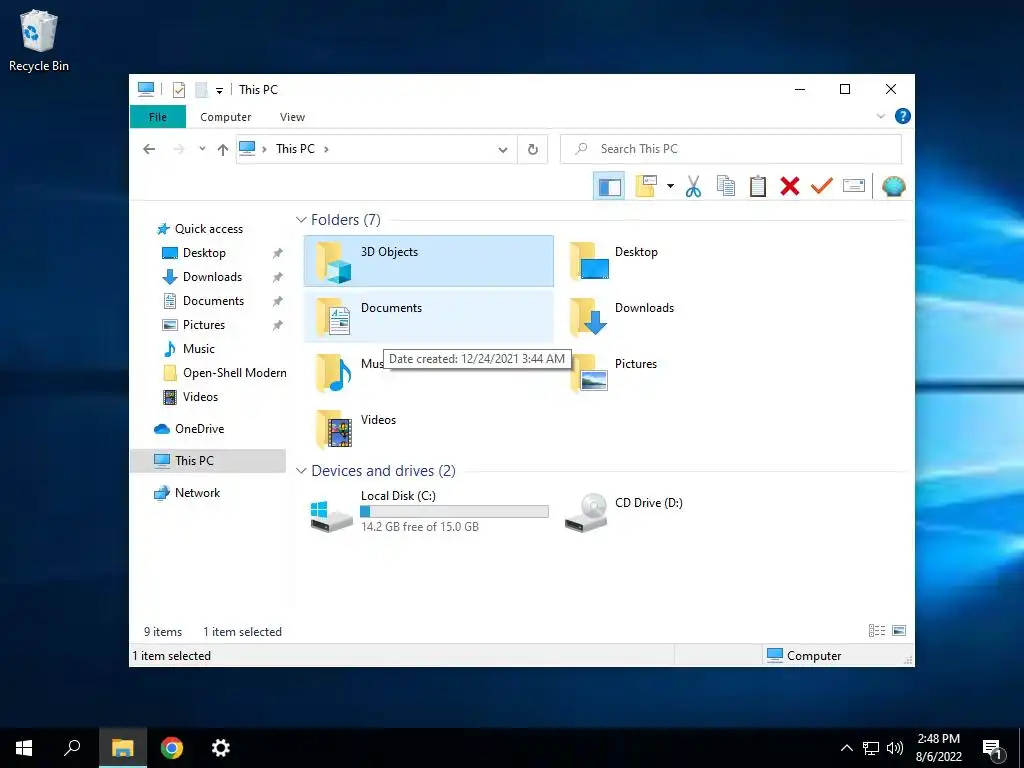This screenshot has width=1024, height=768.
Task: Open Pictures in Quick access
Action: coord(203,325)
